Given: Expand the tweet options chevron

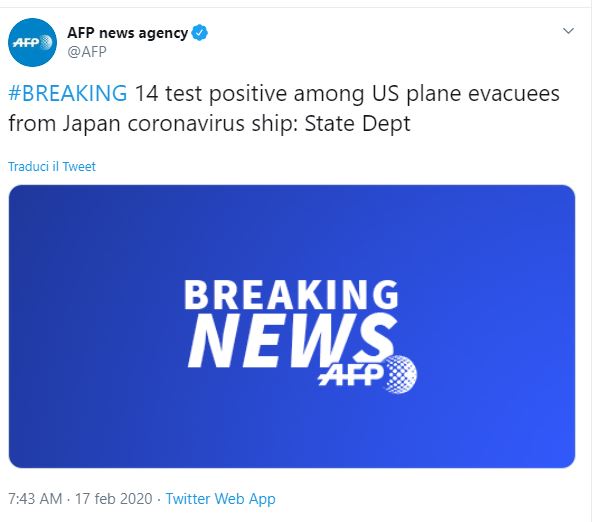Looking at the screenshot, I should pos(568,31).
